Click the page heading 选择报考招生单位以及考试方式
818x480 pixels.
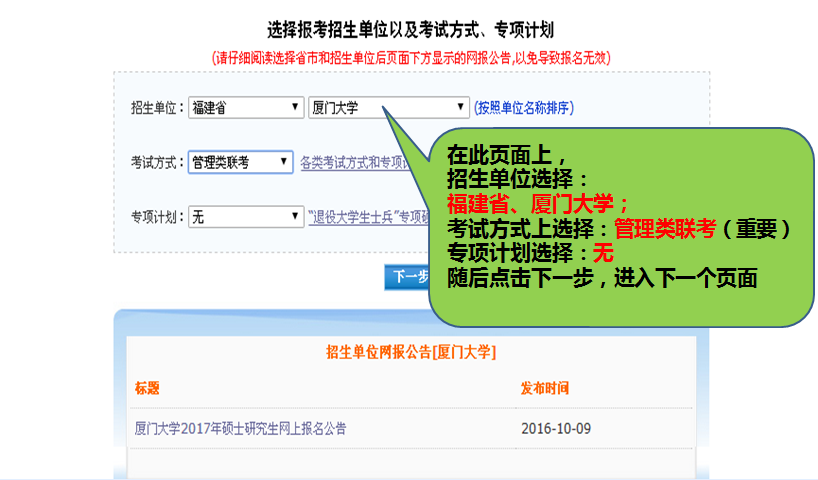click(x=410, y=34)
